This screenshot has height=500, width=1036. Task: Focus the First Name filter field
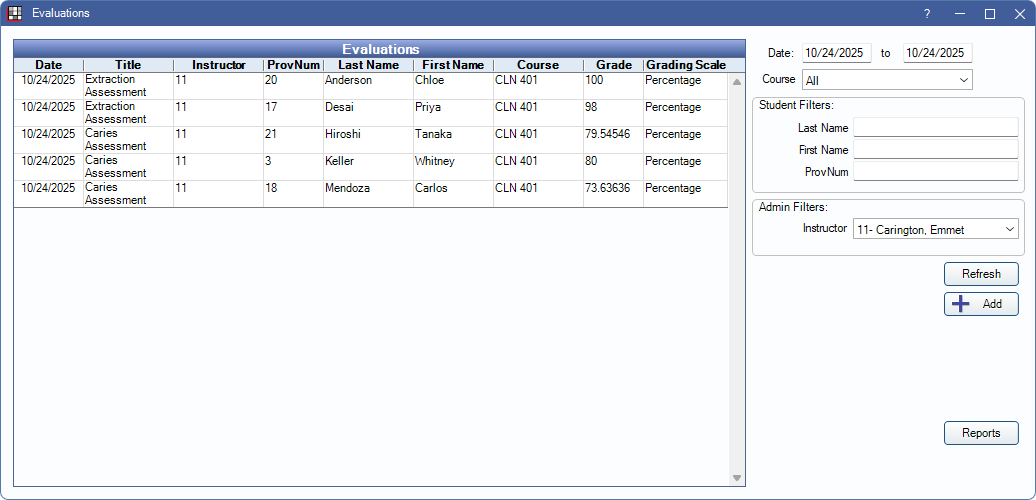(x=935, y=150)
